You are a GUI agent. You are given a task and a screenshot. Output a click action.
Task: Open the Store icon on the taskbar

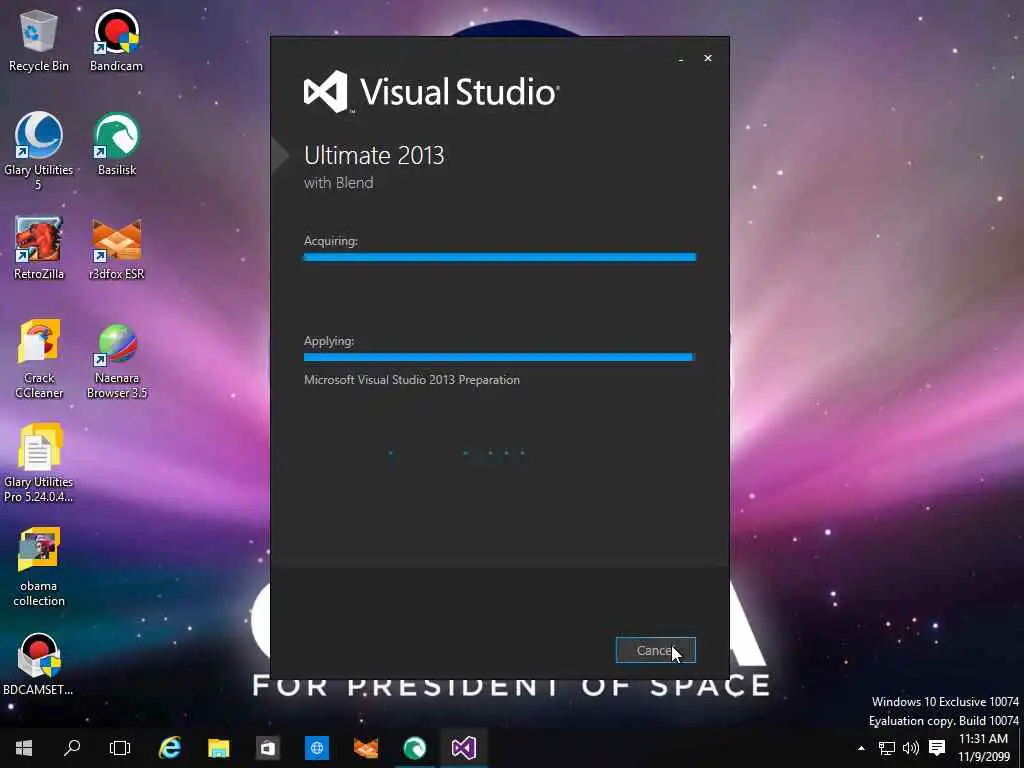pyautogui.click(x=268, y=748)
